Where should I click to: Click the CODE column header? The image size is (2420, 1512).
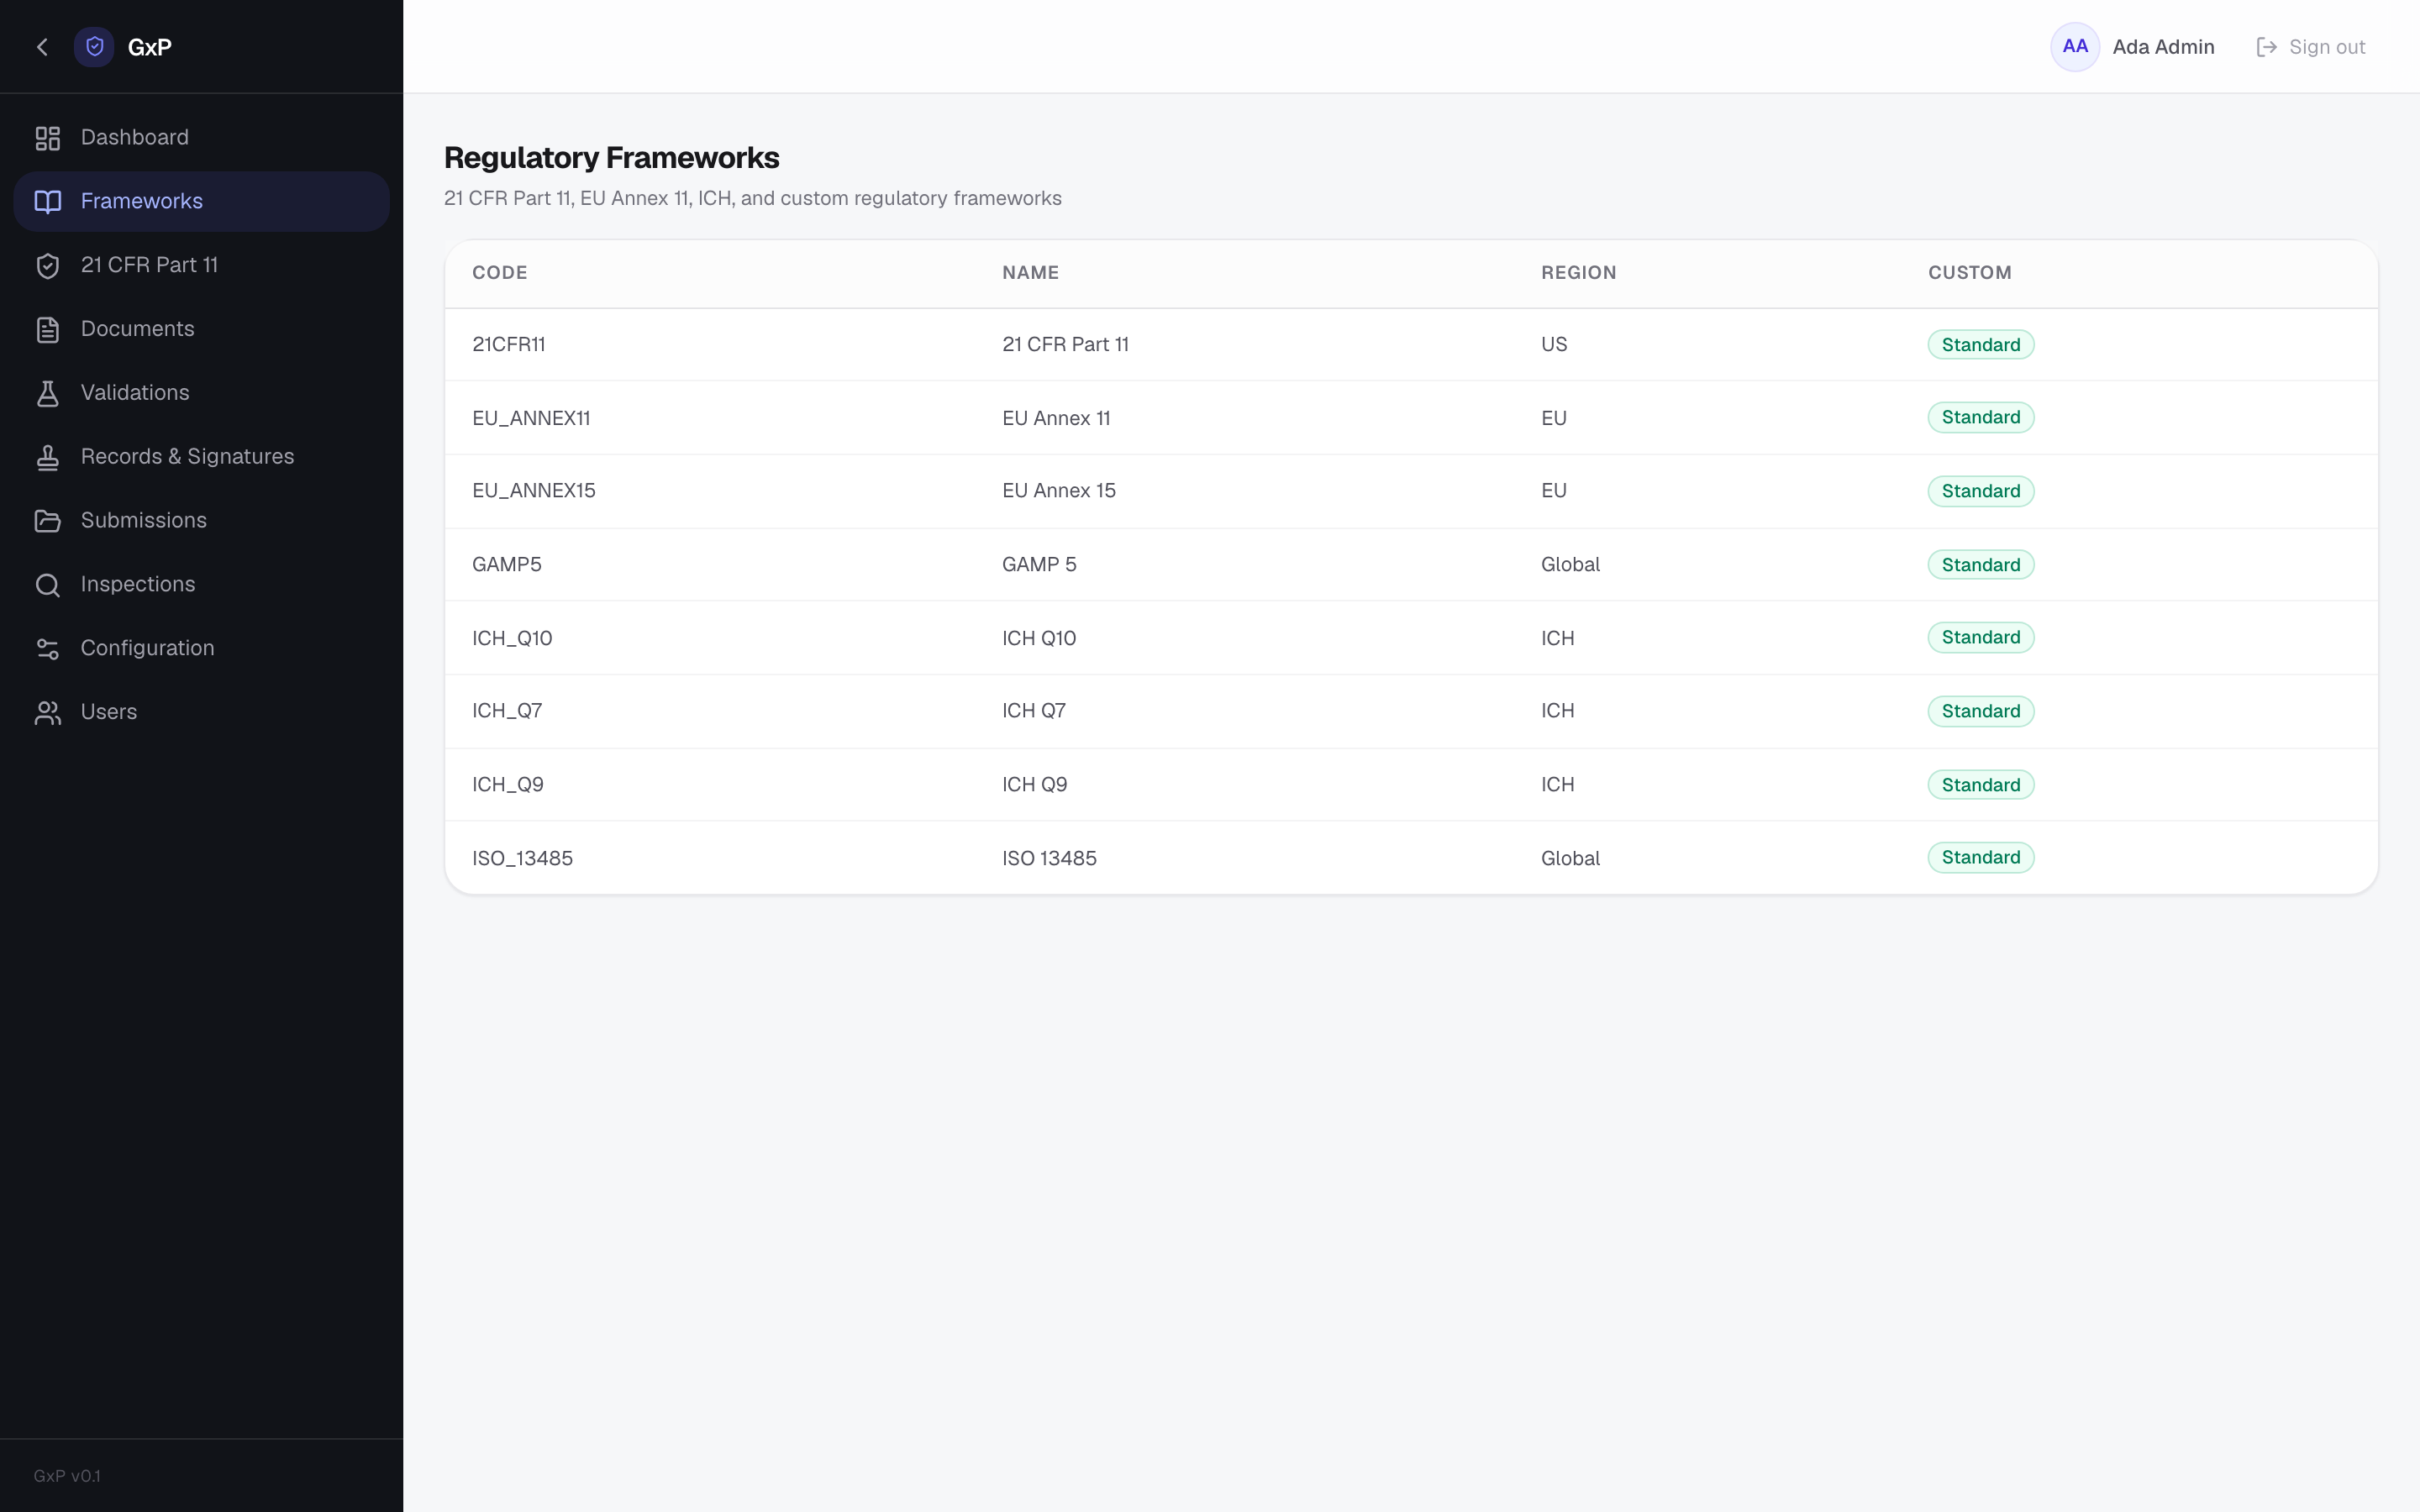coord(500,273)
